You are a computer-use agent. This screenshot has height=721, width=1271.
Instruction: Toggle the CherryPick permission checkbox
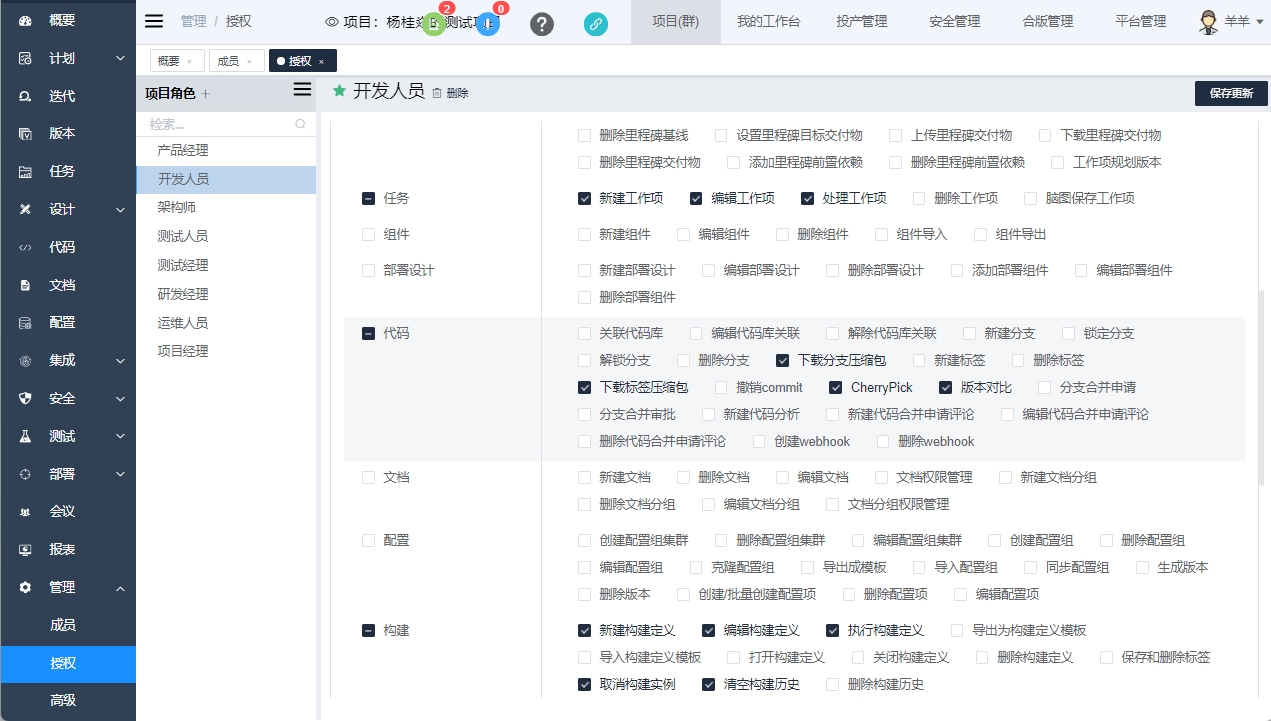click(836, 387)
